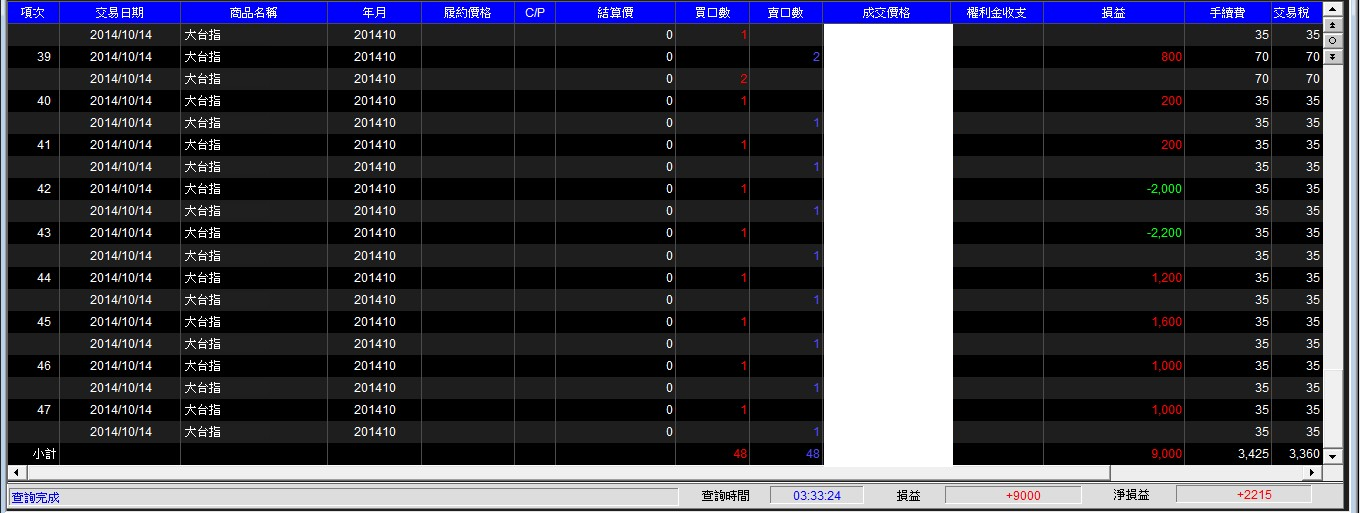1360x513 pixels.
Task: Click the 201410 contract month in row 46
Action: point(375,366)
